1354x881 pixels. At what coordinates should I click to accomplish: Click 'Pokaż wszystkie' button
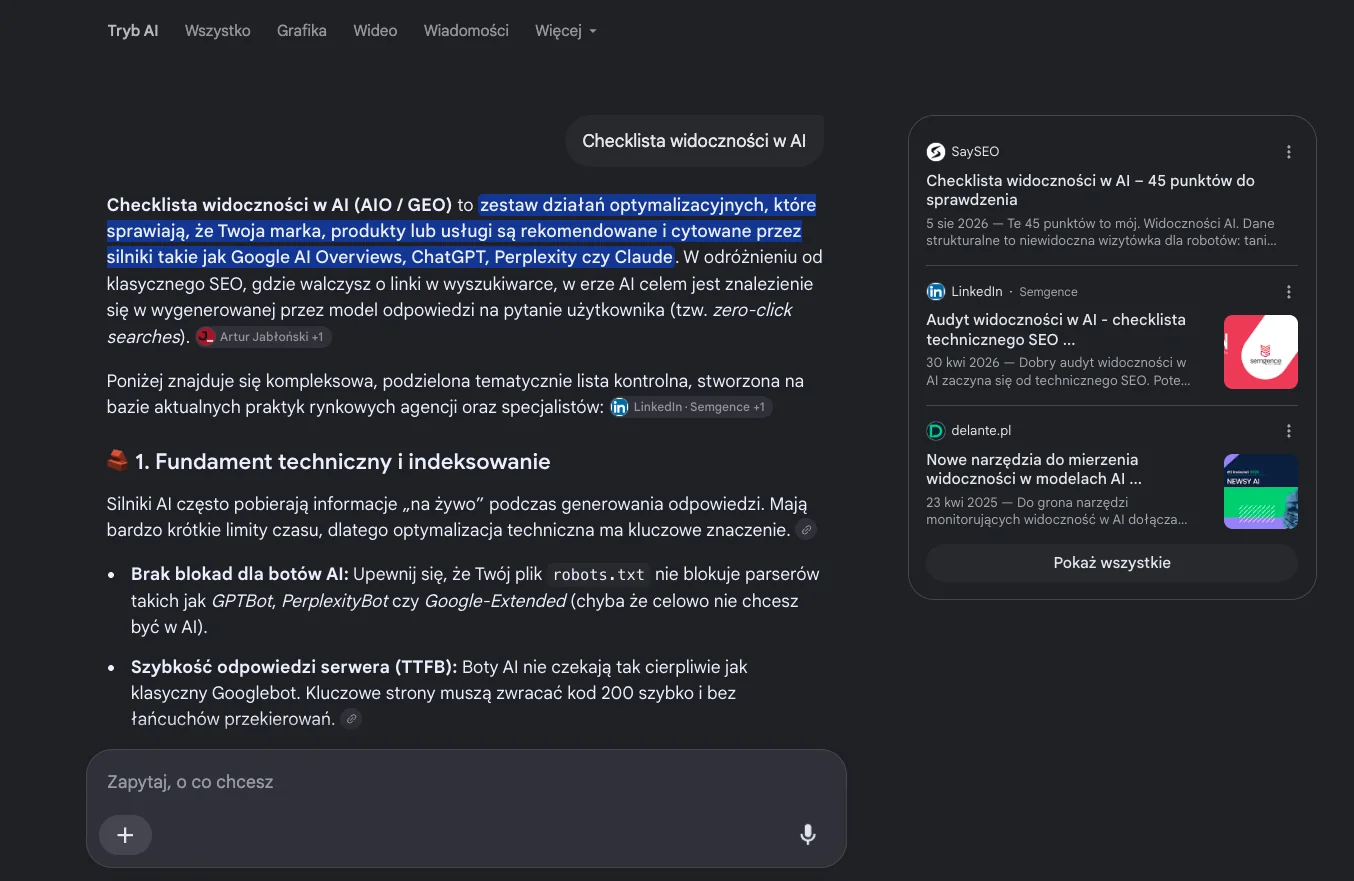(1112, 563)
